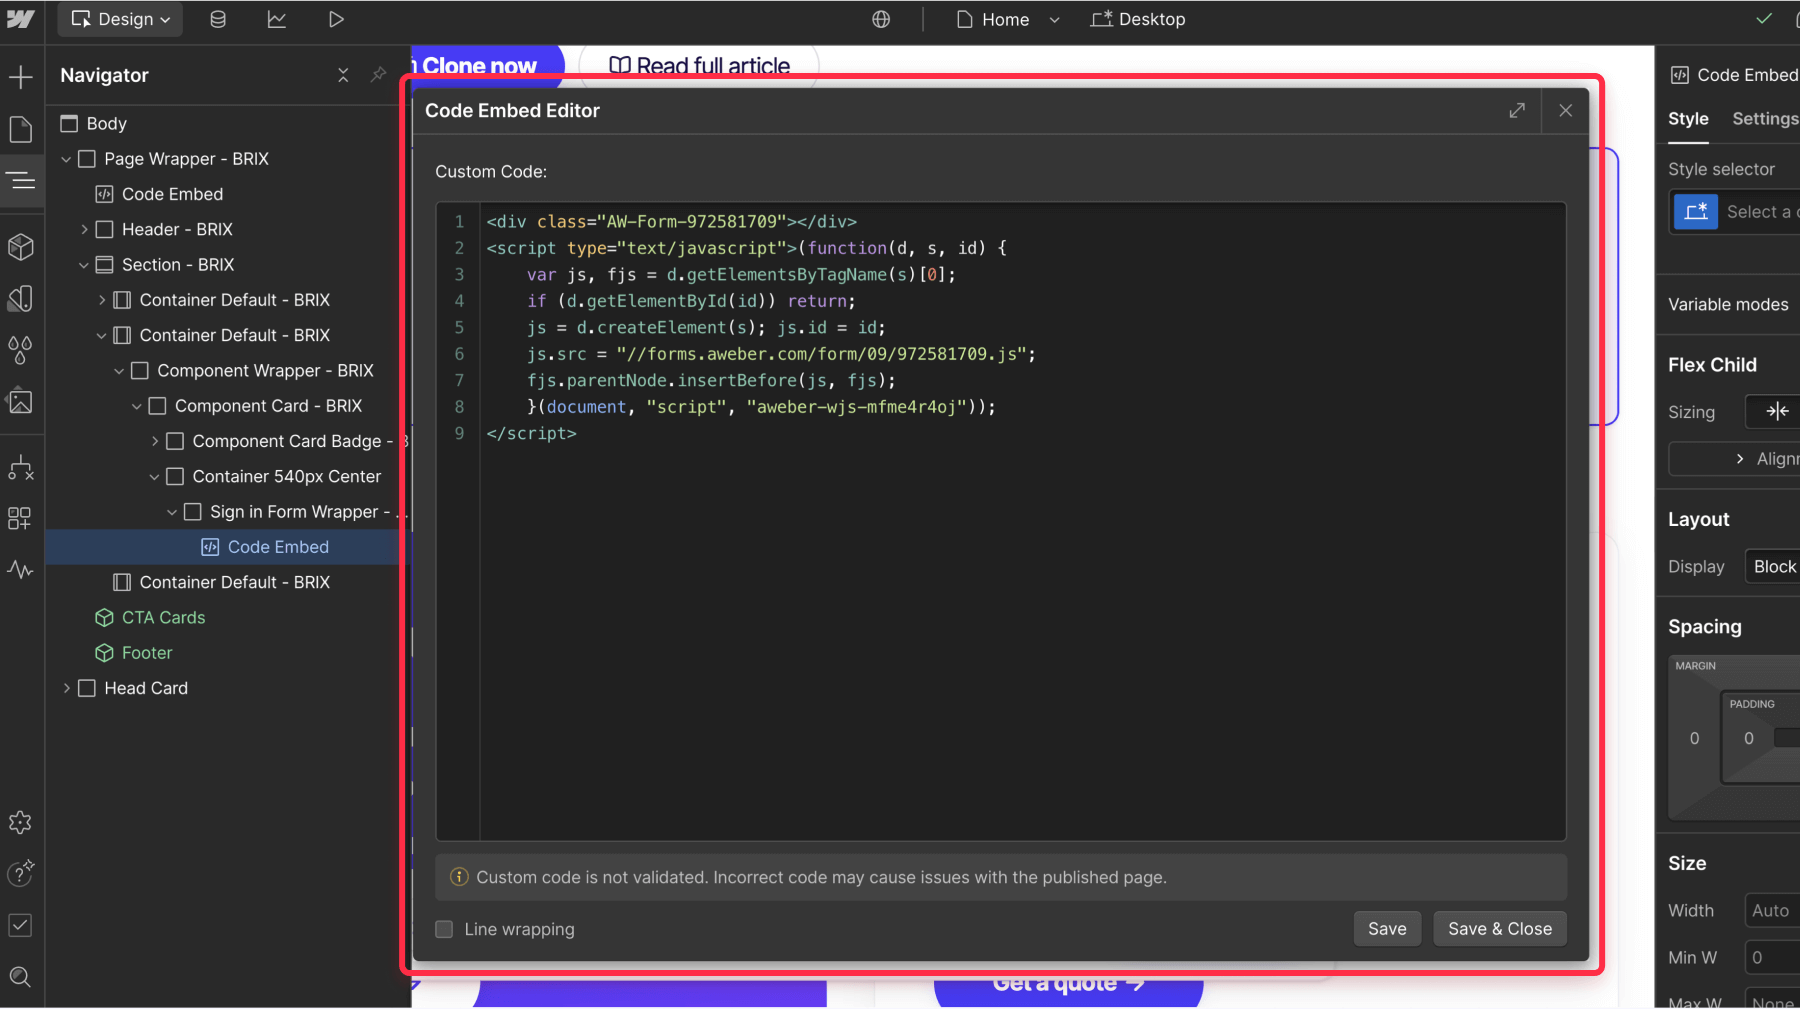Image resolution: width=1800 pixels, height=1009 pixels.
Task: Open the Logic flow icon
Action: [21, 467]
